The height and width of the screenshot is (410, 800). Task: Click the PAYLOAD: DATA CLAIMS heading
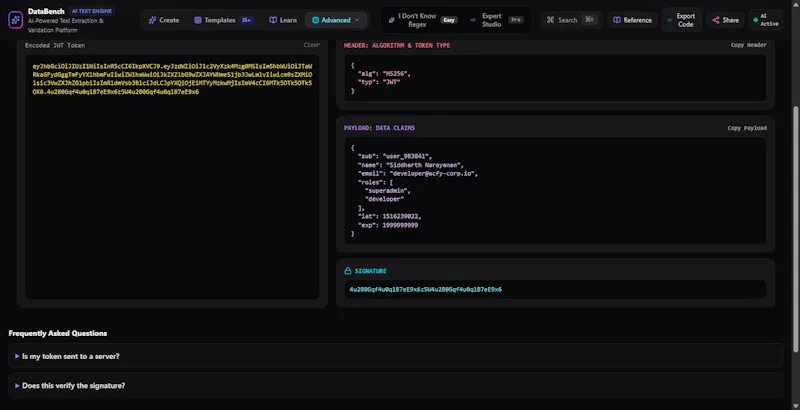(x=379, y=128)
